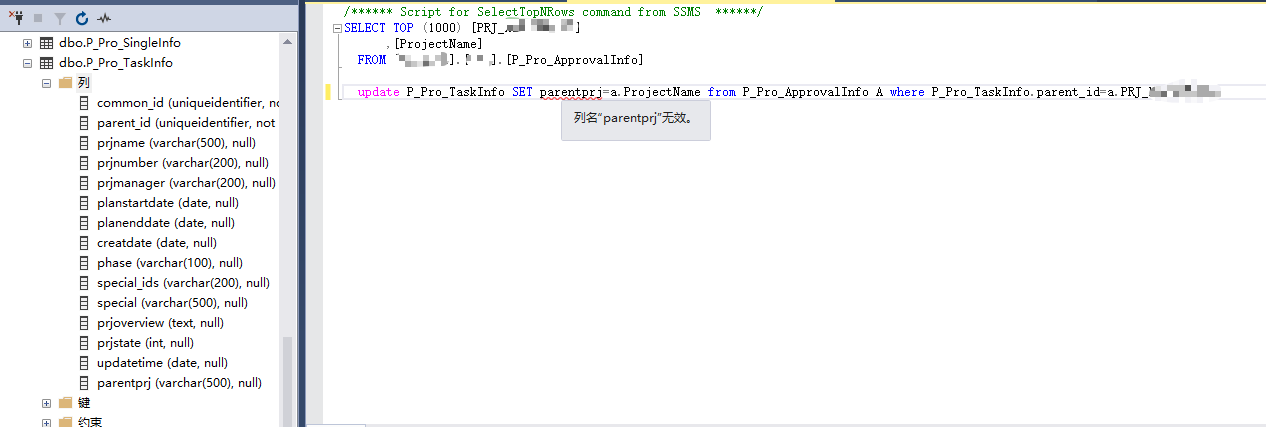Place cursor on underlined parentprj in query
This screenshot has width=1266, height=427.
[x=570, y=92]
